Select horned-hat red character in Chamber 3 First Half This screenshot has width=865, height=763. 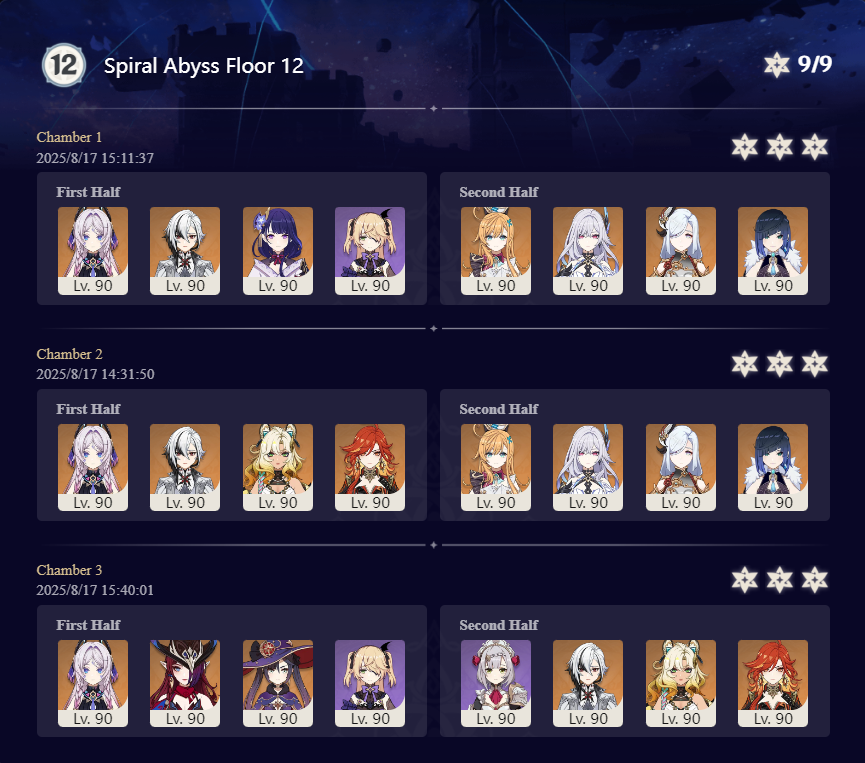click(185, 683)
